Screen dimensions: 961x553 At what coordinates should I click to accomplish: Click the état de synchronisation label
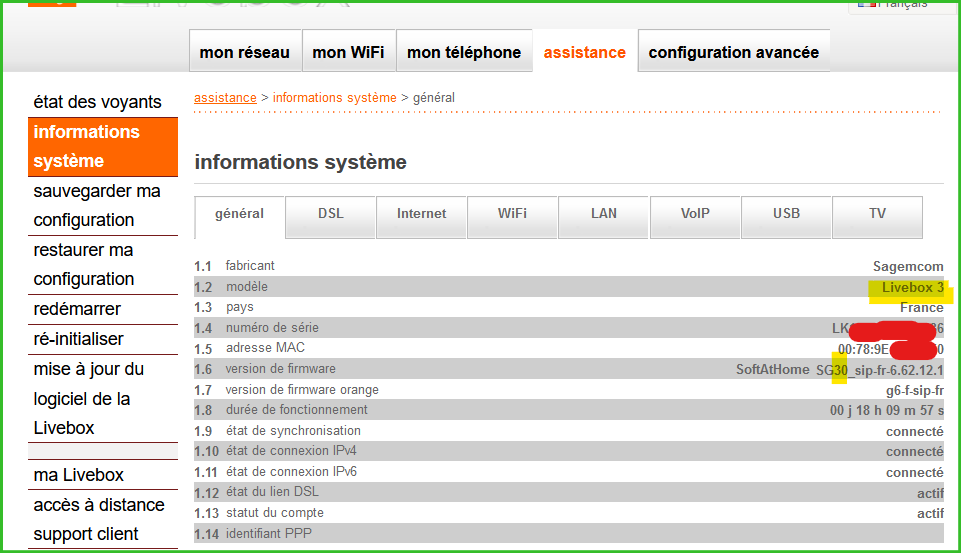coord(293,430)
